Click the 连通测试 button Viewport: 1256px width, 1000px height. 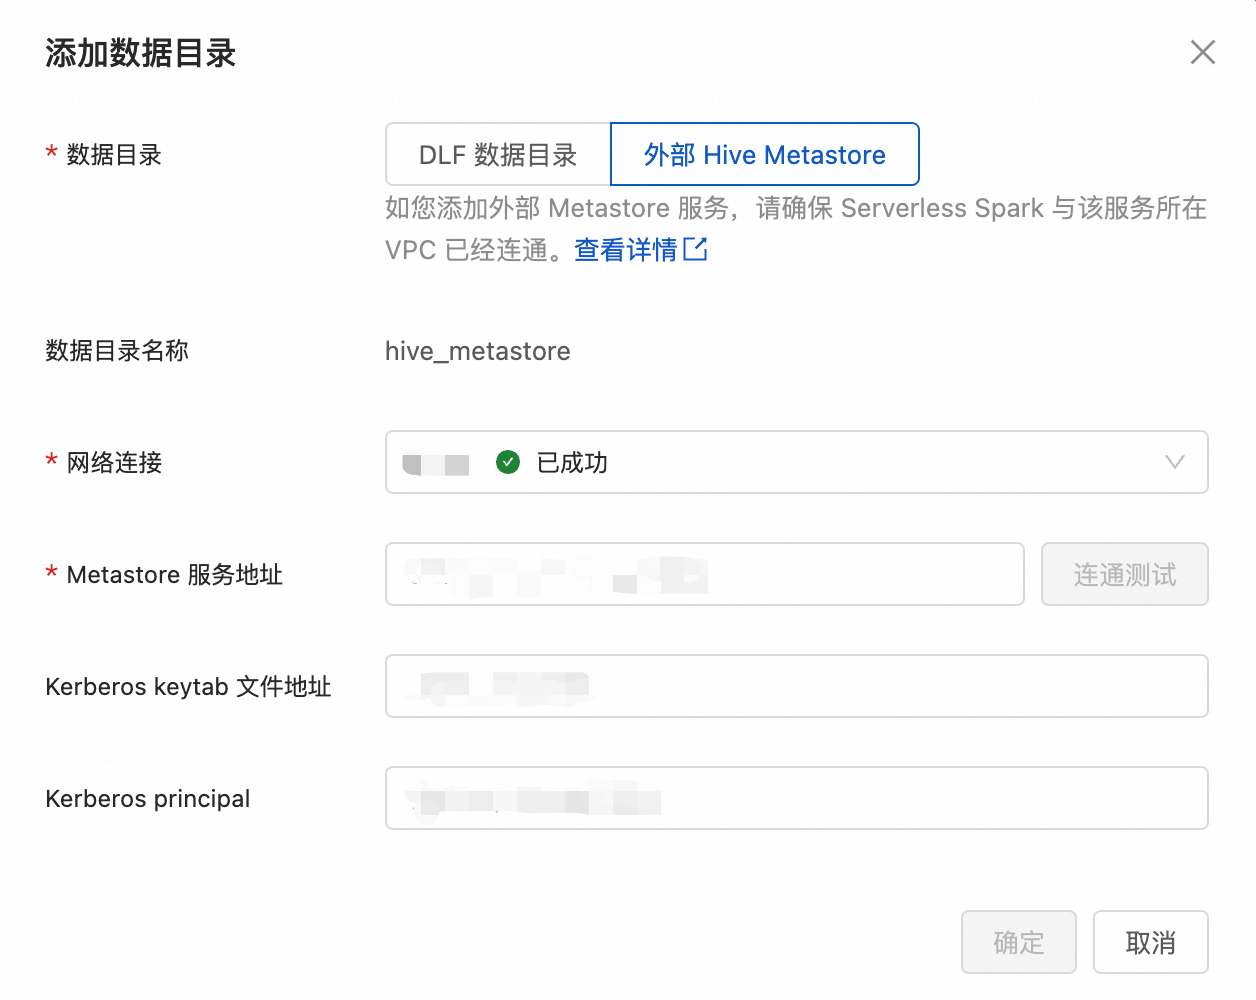click(1125, 574)
